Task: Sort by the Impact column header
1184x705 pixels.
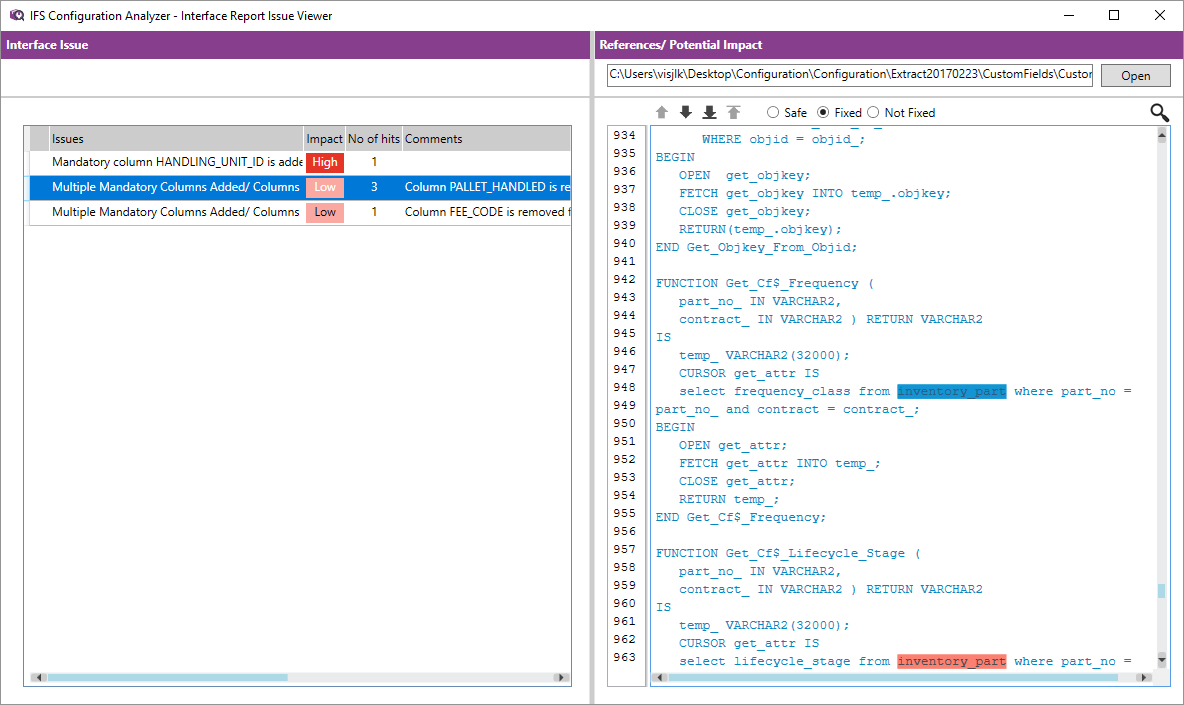Action: (x=324, y=139)
